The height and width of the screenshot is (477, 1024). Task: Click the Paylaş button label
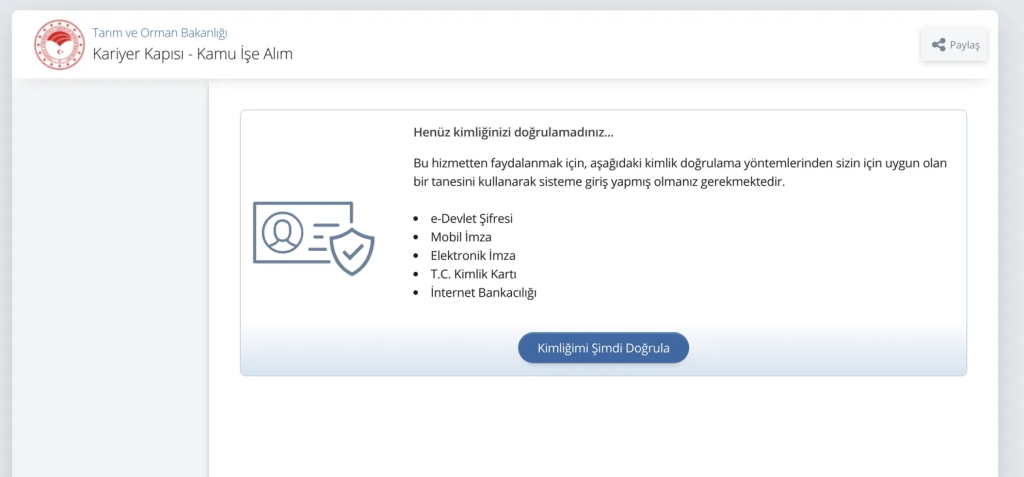[965, 45]
